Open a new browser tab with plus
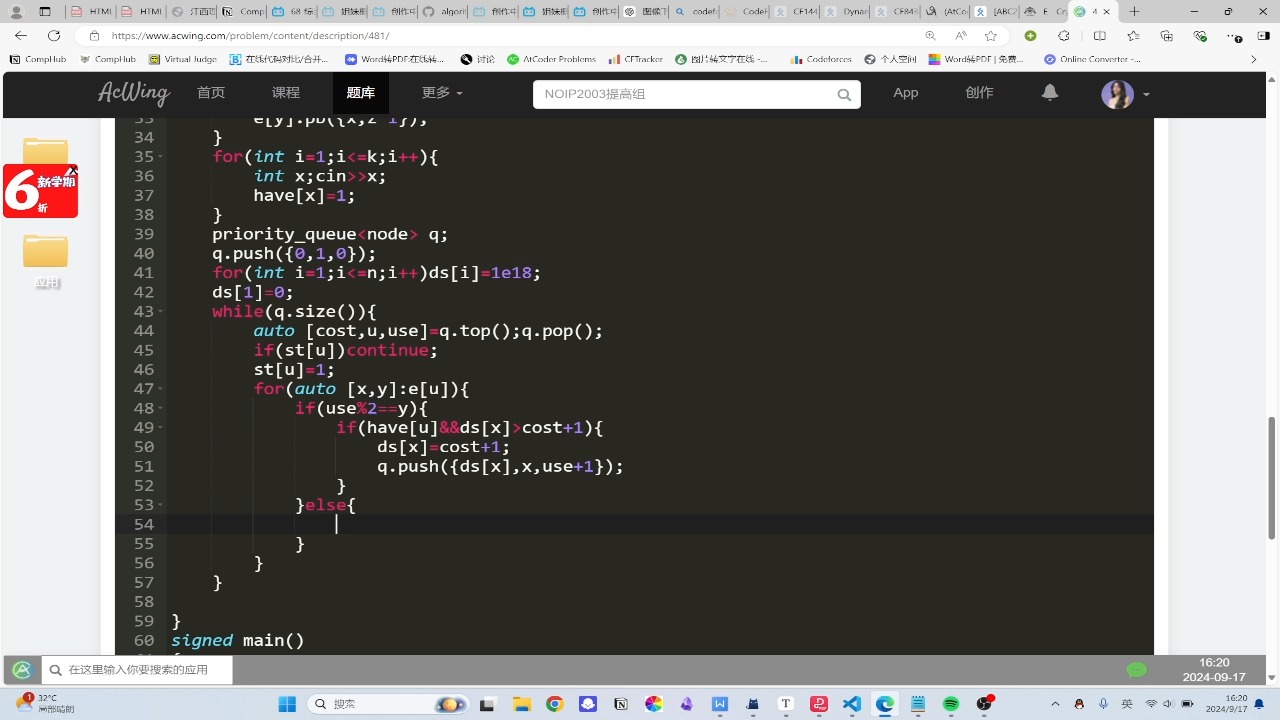This screenshot has height=720, width=1280. pyautogui.click(x=1134, y=11)
